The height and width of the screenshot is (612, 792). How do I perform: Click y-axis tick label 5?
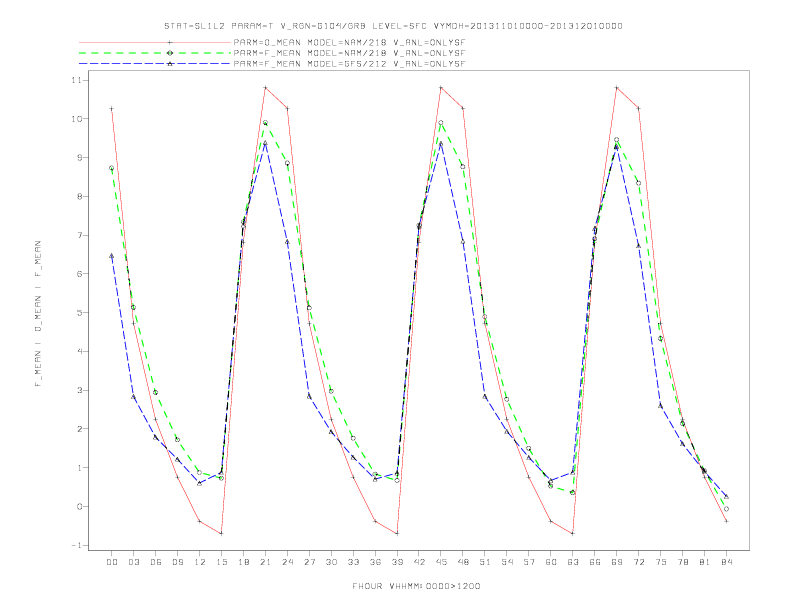click(79, 313)
